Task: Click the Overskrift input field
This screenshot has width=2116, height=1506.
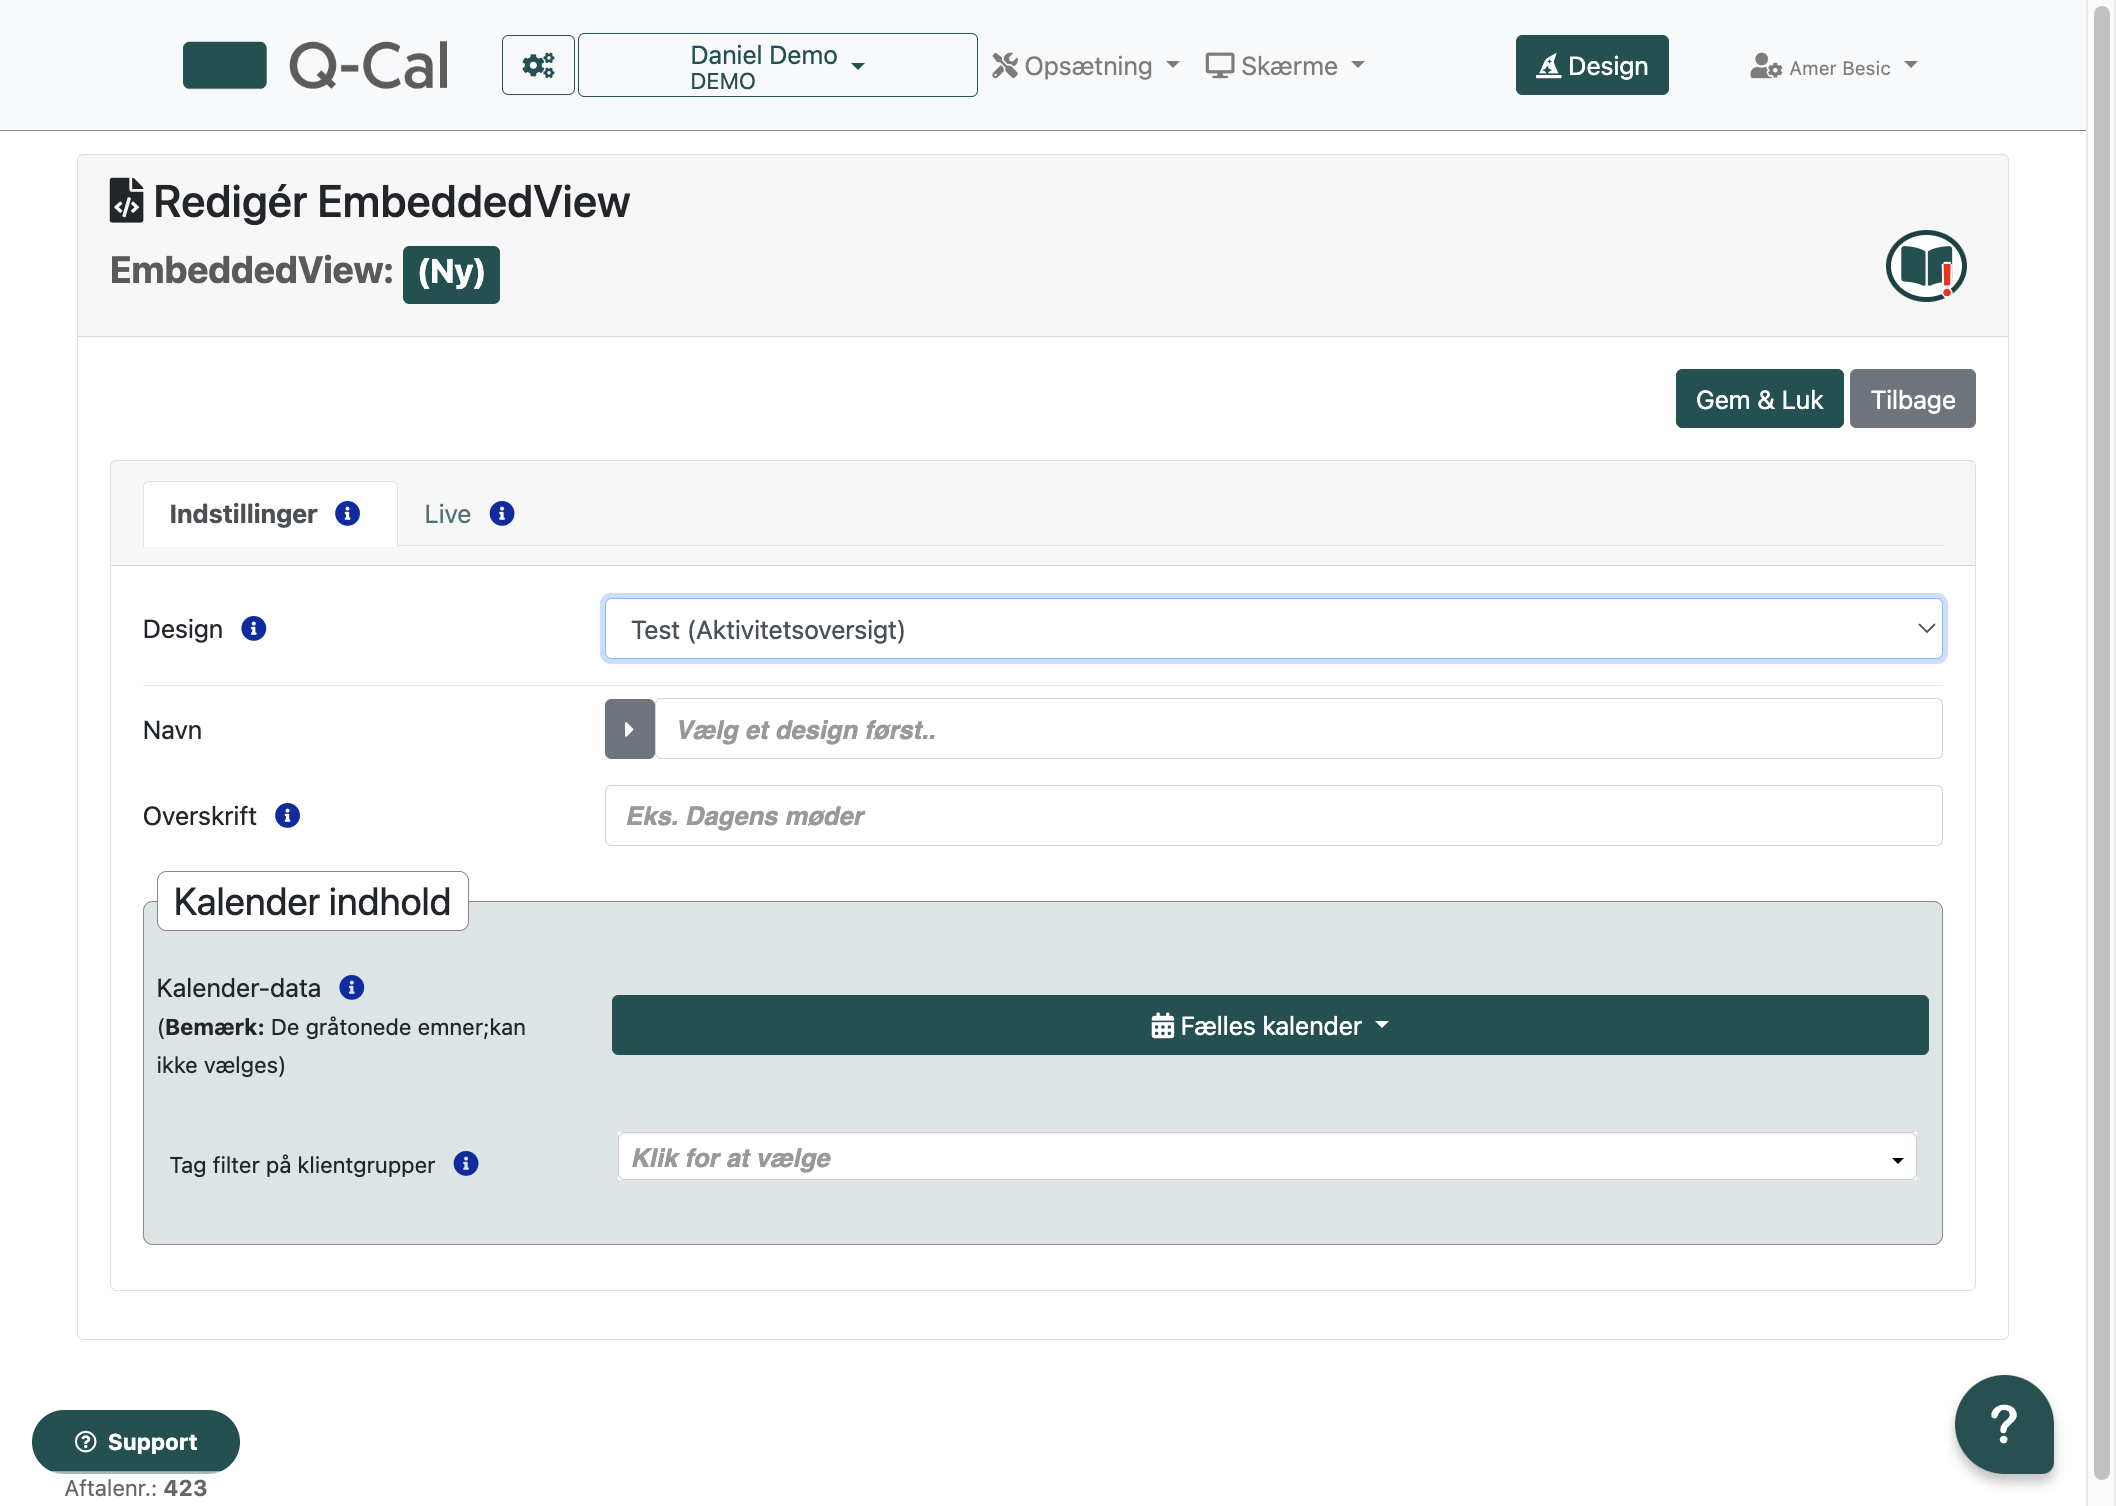Action: coord(1273,816)
